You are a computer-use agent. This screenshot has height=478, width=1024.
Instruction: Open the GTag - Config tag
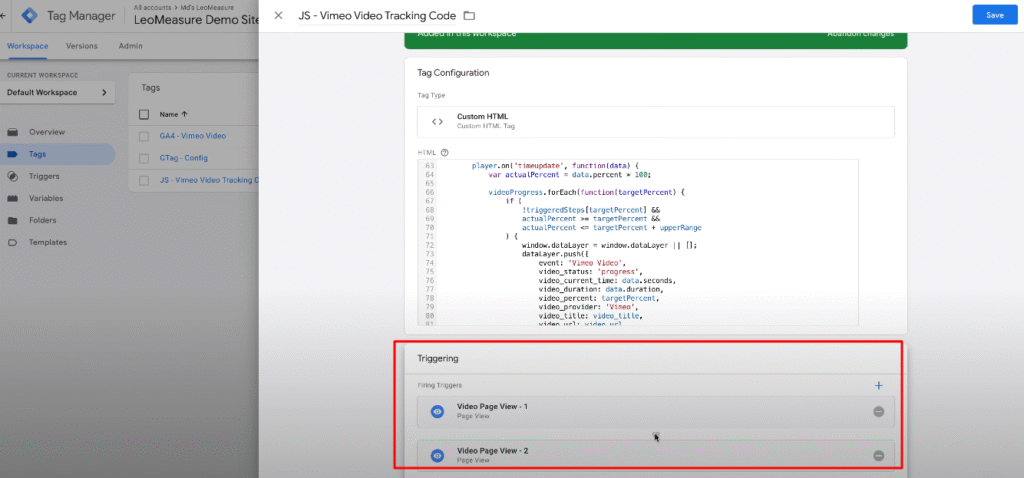[183, 159]
